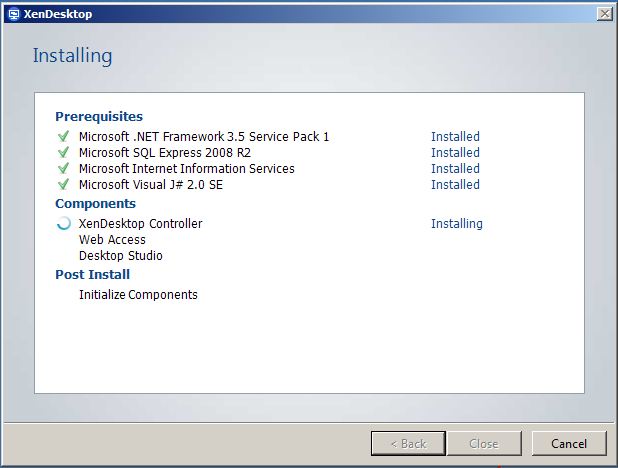Viewport: 618px width, 468px height.
Task: Click the disabled Back button
Action: pyautogui.click(x=408, y=444)
